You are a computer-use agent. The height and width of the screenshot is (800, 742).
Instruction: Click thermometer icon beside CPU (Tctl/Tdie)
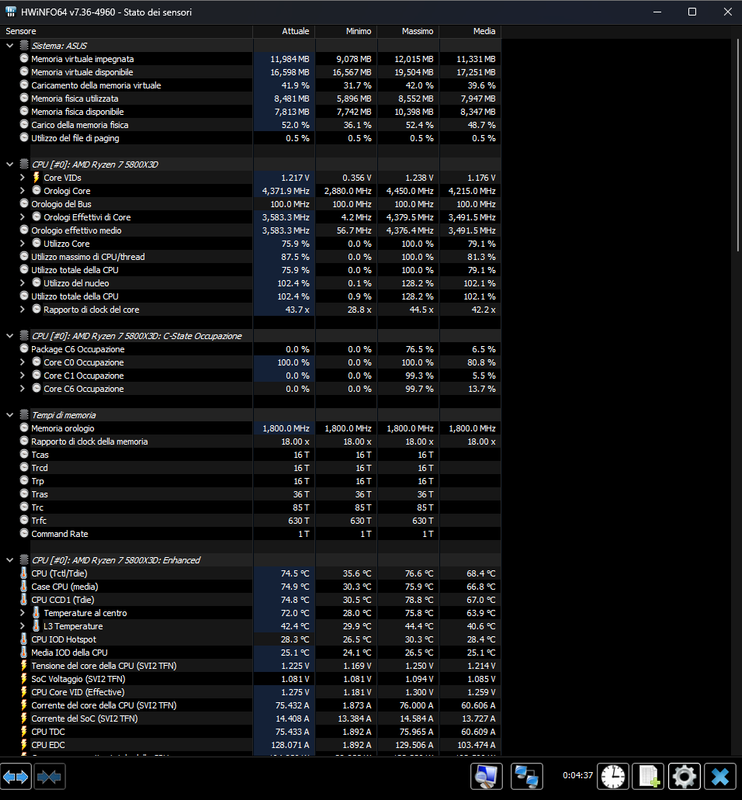tap(24, 573)
